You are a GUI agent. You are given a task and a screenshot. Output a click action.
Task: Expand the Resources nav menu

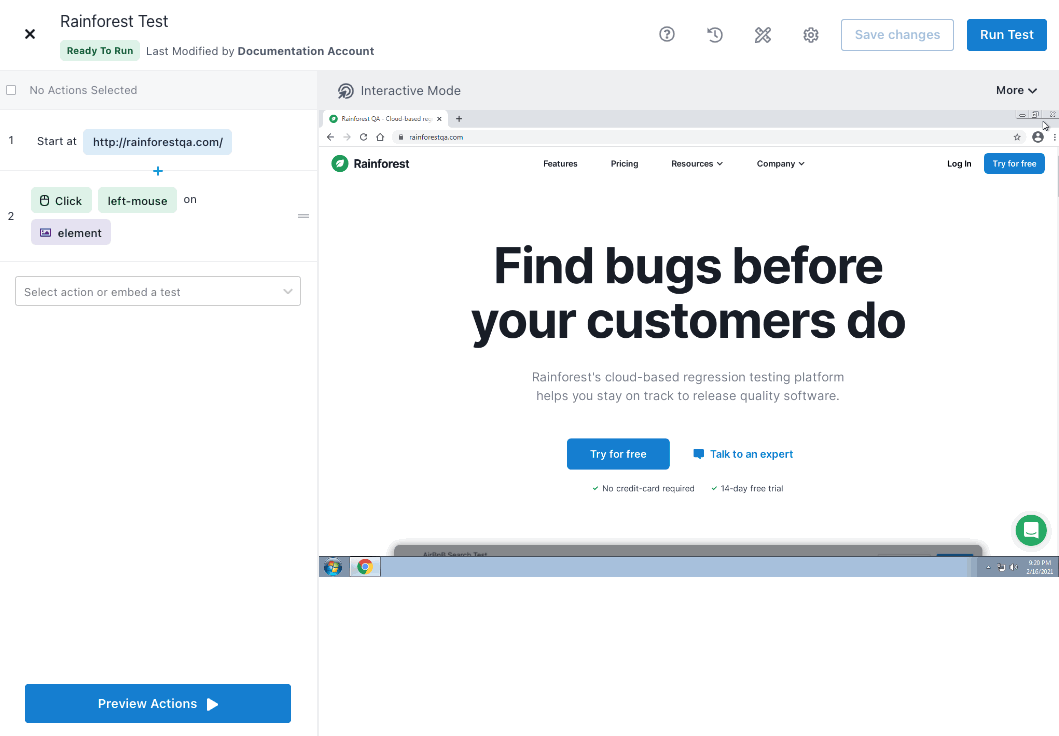click(696, 163)
